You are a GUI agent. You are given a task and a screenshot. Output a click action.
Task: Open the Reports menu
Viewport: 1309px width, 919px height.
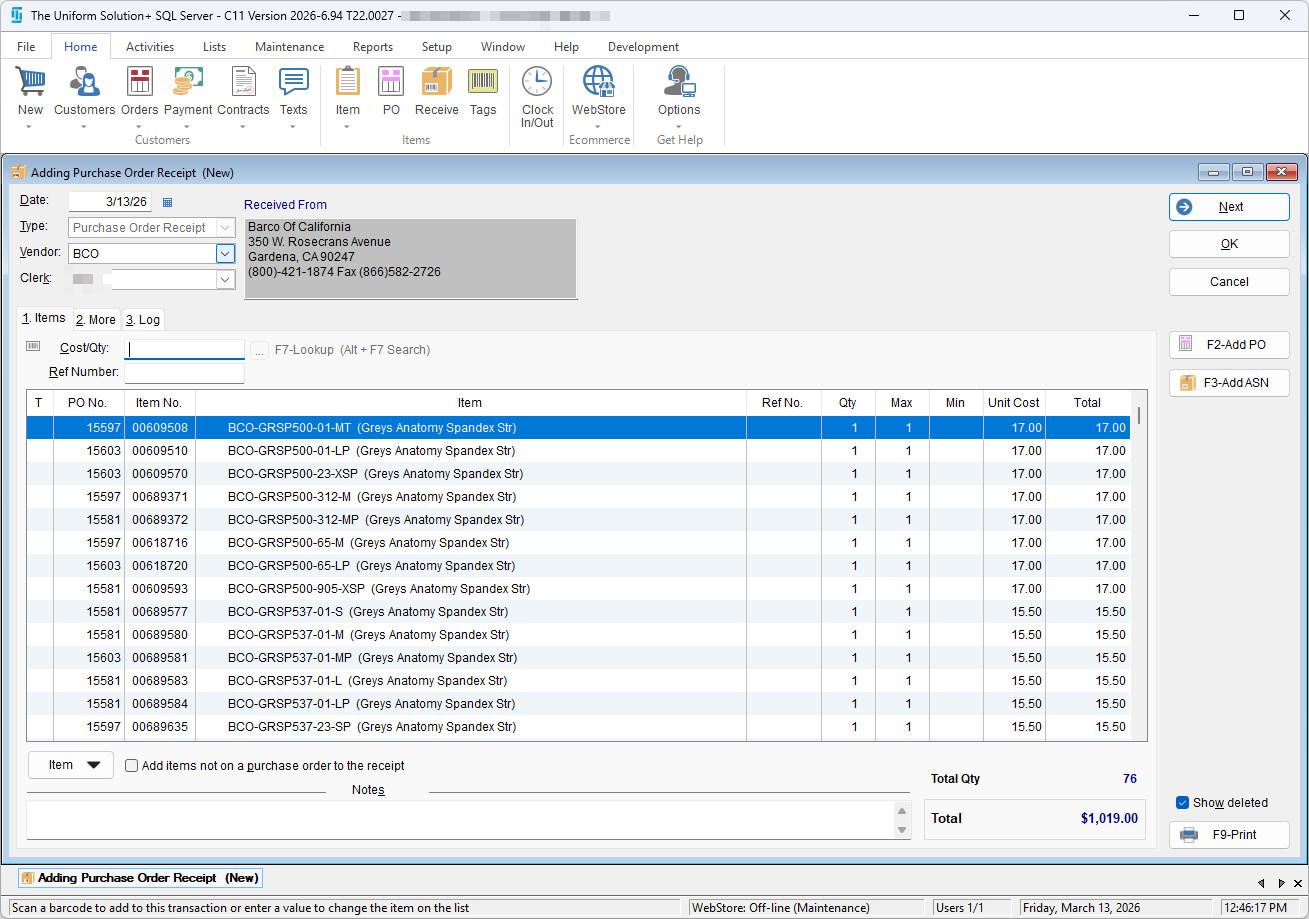(372, 47)
